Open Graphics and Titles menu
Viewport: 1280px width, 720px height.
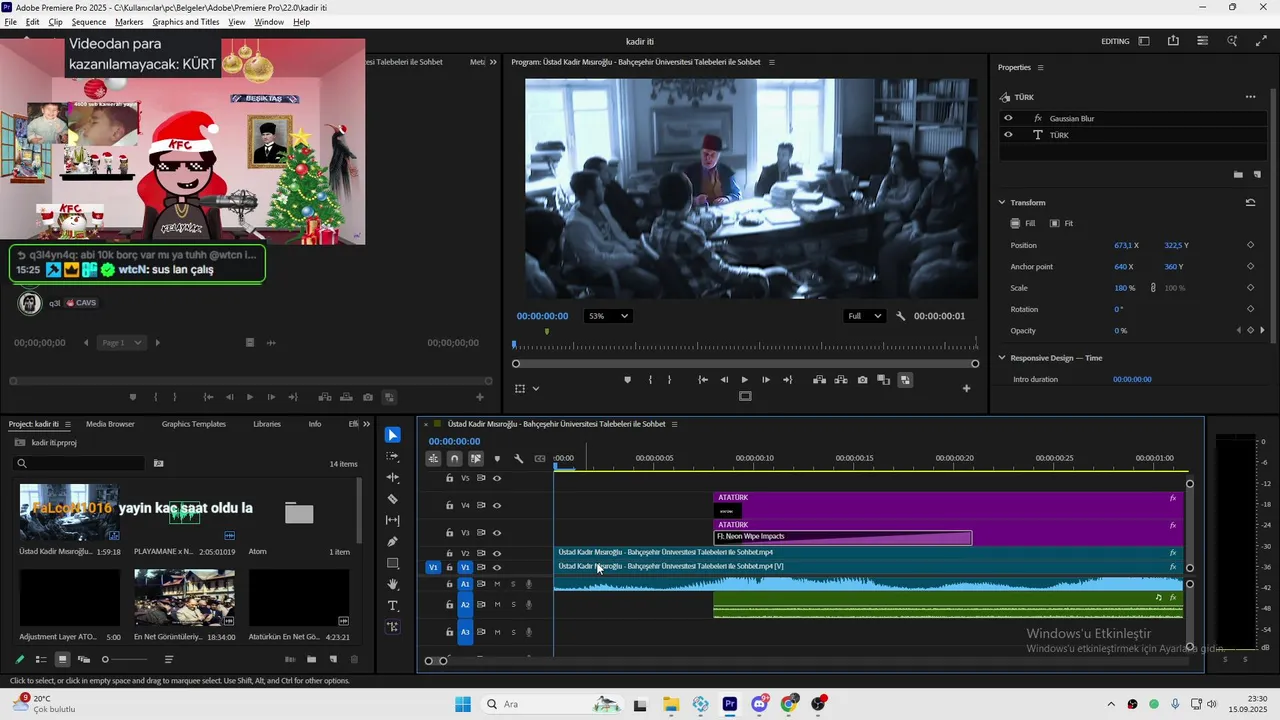[x=186, y=22]
